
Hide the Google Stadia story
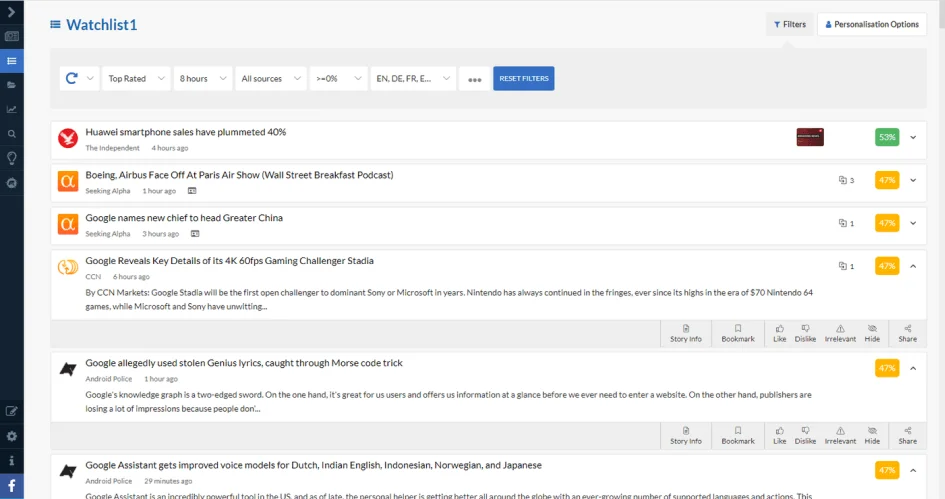872,333
